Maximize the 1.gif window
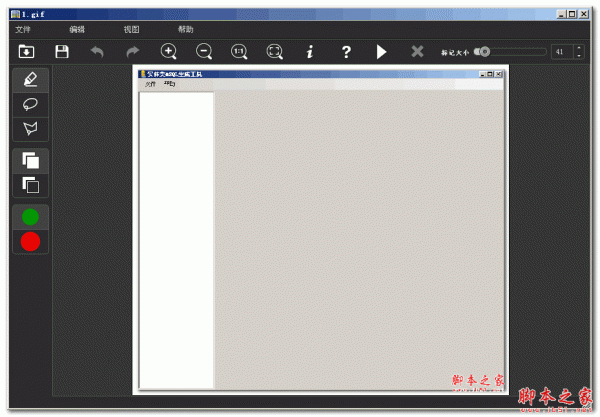 (x=572, y=14)
